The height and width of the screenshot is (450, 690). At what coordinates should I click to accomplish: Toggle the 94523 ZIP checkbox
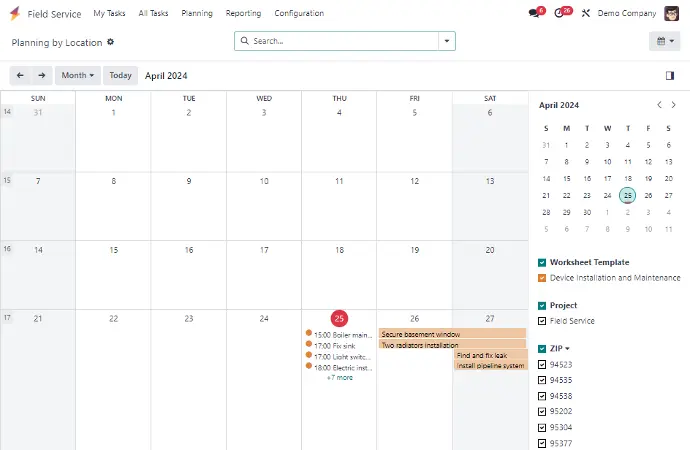(542, 365)
